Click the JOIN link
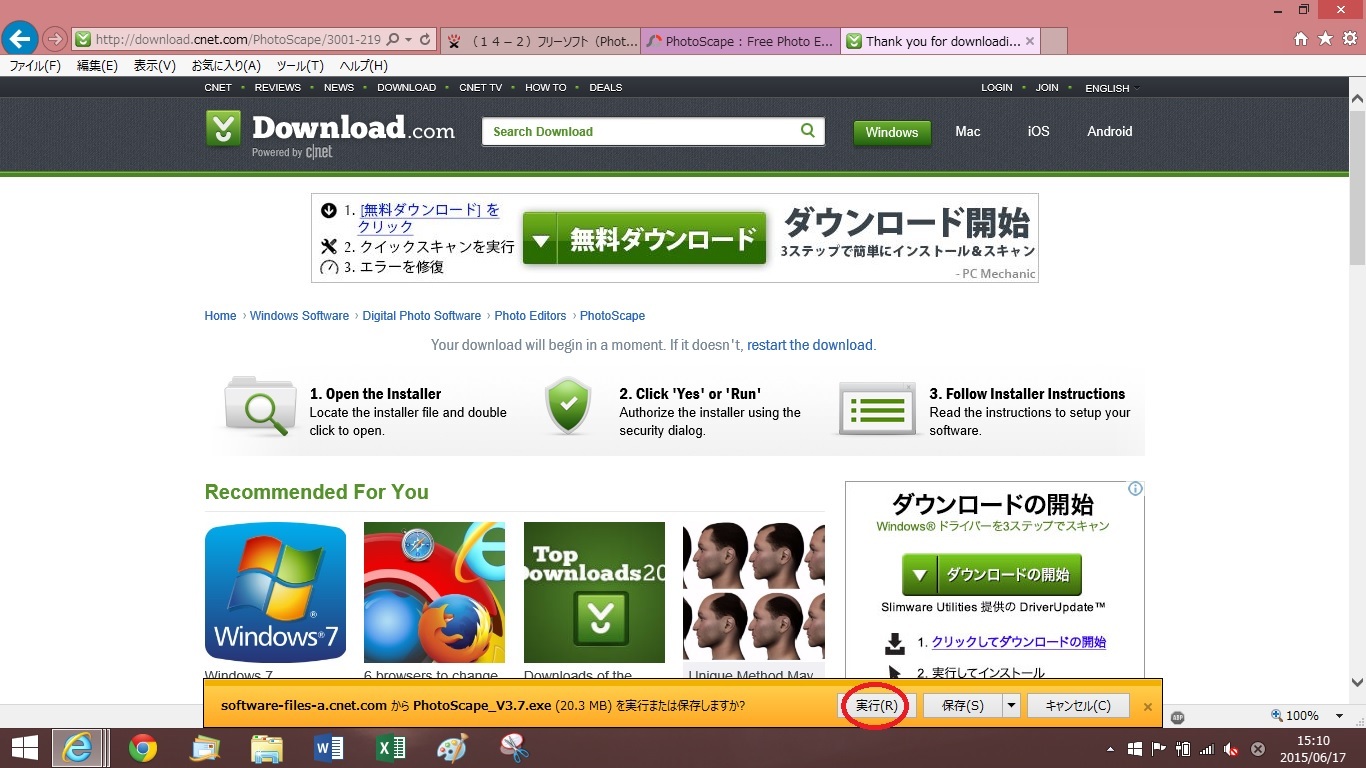 click(1047, 87)
